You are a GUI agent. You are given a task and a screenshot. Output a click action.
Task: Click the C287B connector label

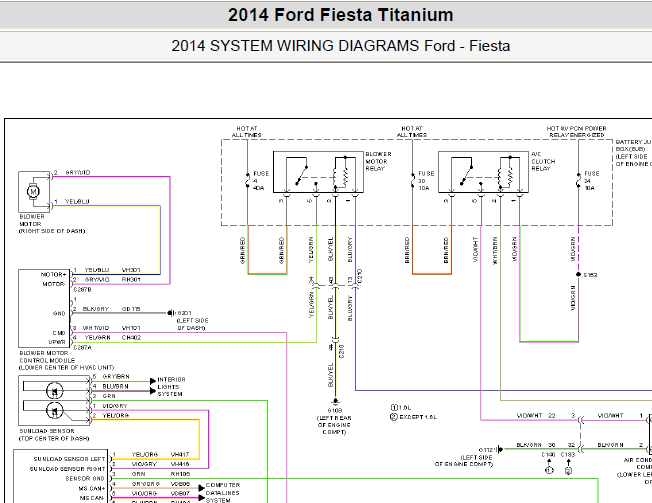82,289
